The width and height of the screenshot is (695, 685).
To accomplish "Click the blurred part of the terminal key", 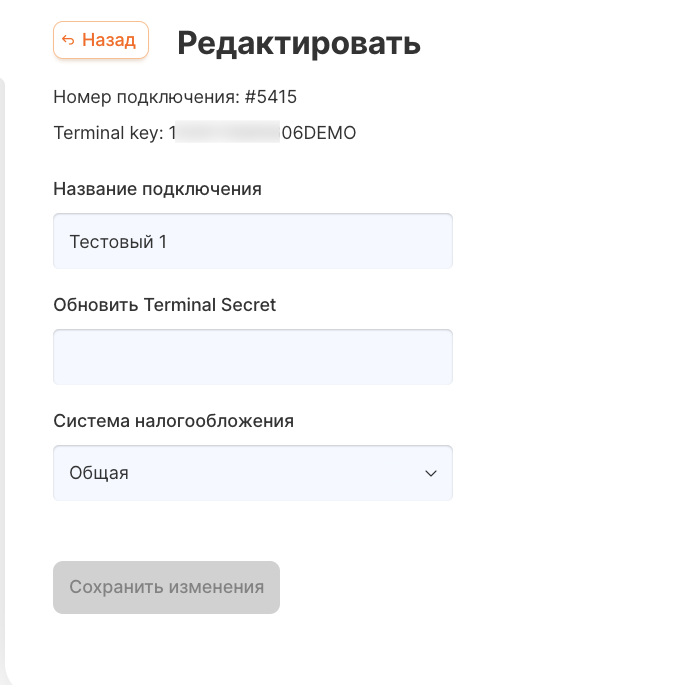I will [227, 132].
